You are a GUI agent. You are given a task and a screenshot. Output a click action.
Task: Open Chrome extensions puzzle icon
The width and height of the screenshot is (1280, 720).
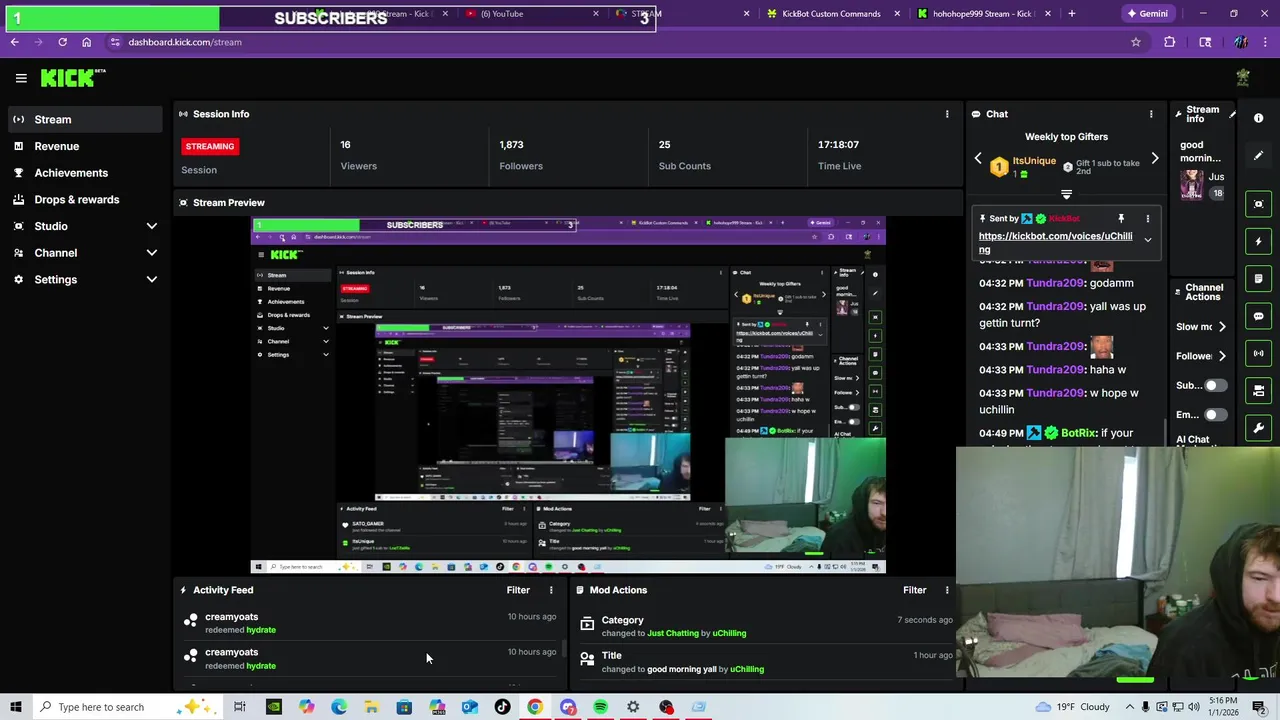coord(1169,42)
